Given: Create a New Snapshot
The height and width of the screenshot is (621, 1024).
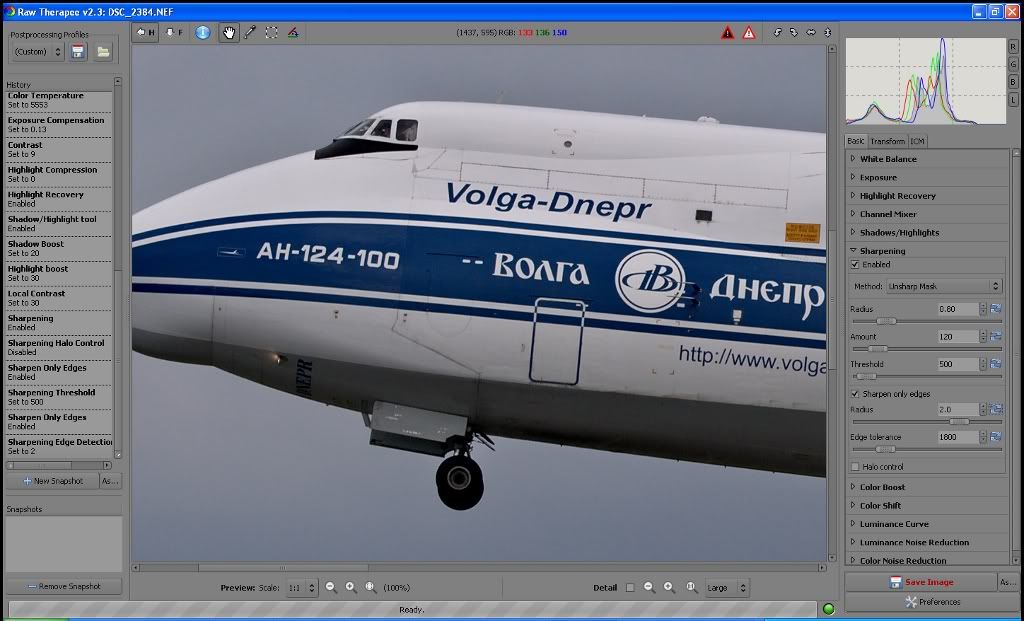Looking at the screenshot, I should coord(53,481).
